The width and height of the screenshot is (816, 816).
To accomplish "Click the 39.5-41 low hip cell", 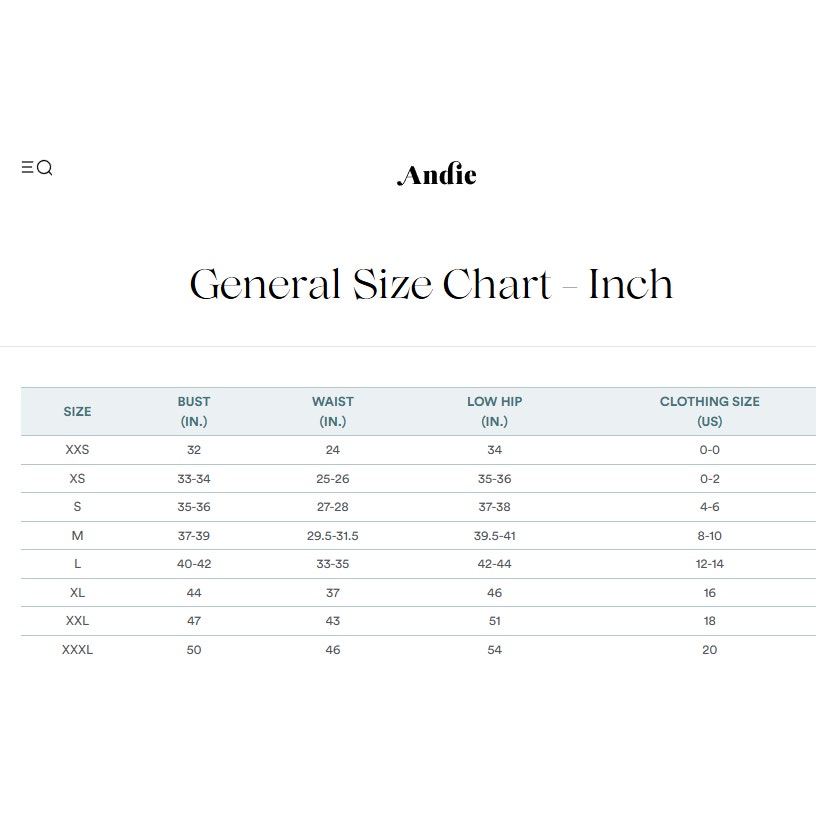I will click(494, 536).
